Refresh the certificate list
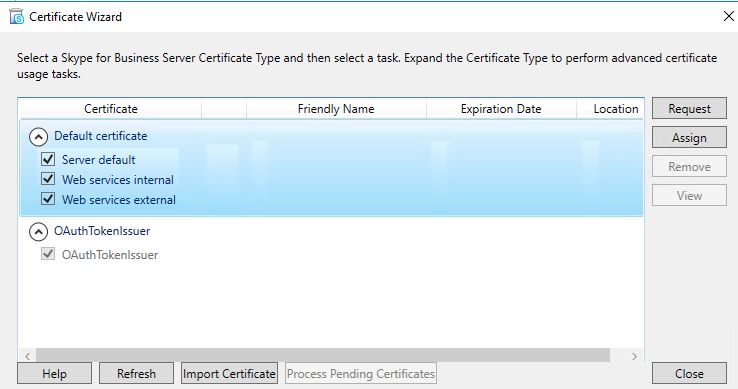 tap(136, 373)
